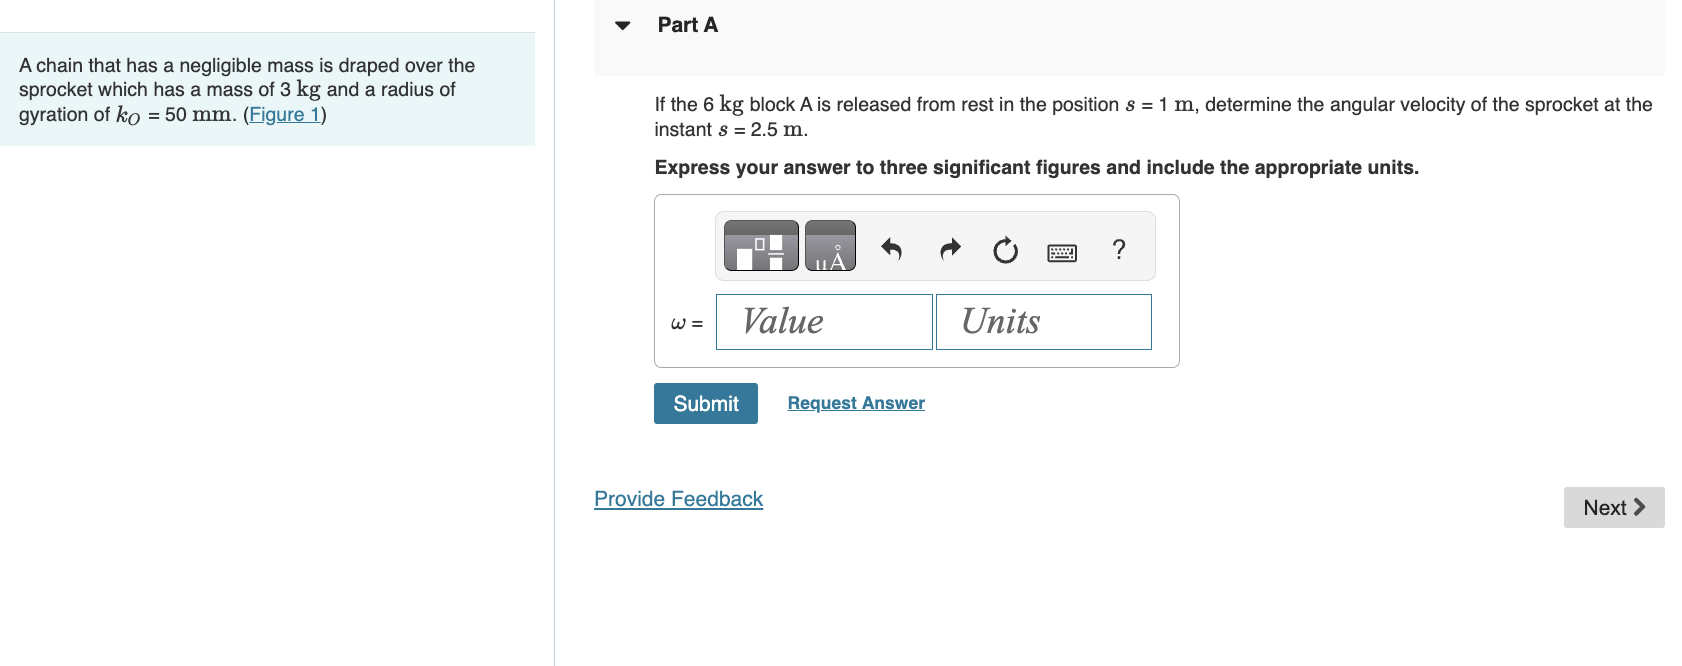Click inside the Value input field

pos(824,321)
